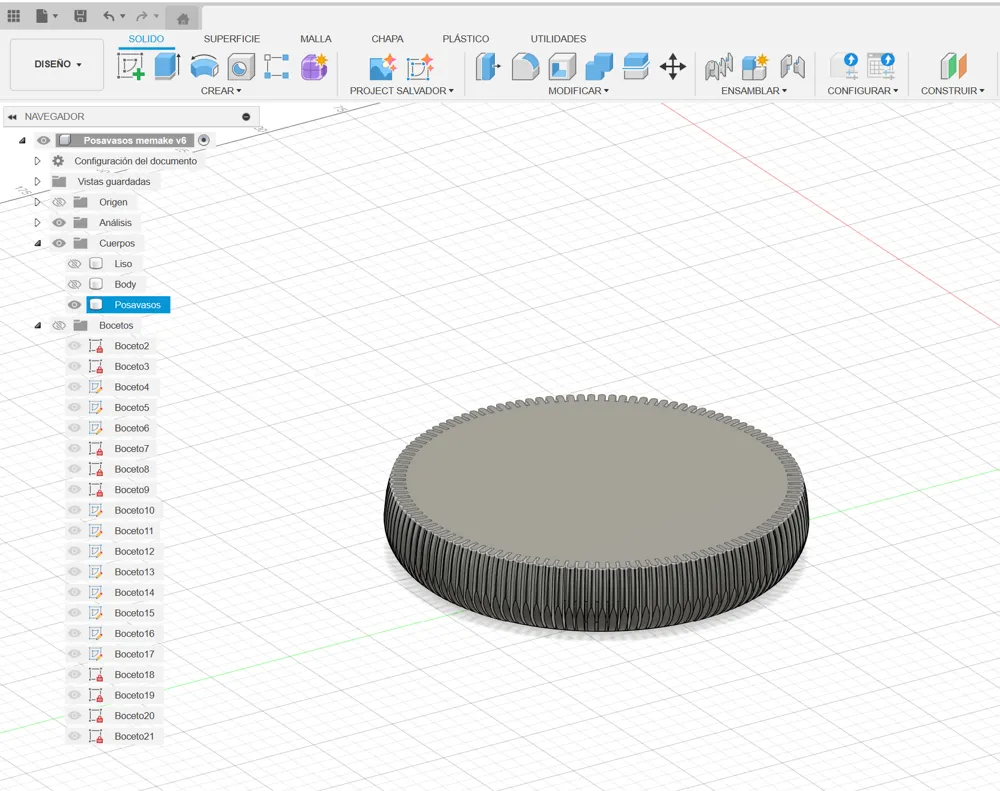1000x791 pixels.
Task: Hide the Cuerpos folder
Action: pyautogui.click(x=59, y=243)
